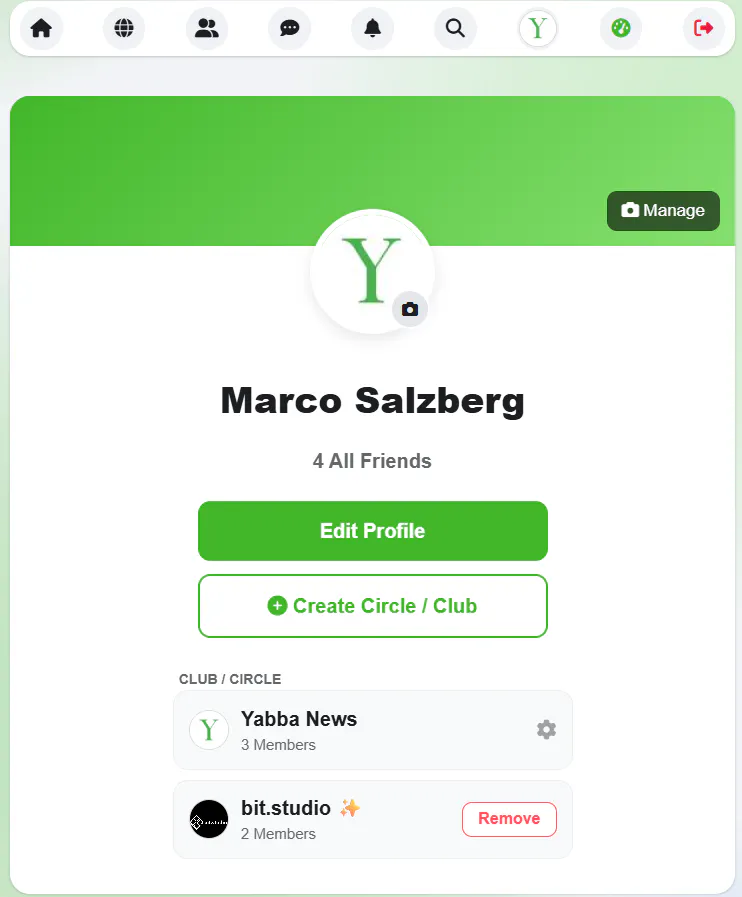Click the bit.studio black logo thumbnail
The height and width of the screenshot is (897, 742).
[x=209, y=819]
